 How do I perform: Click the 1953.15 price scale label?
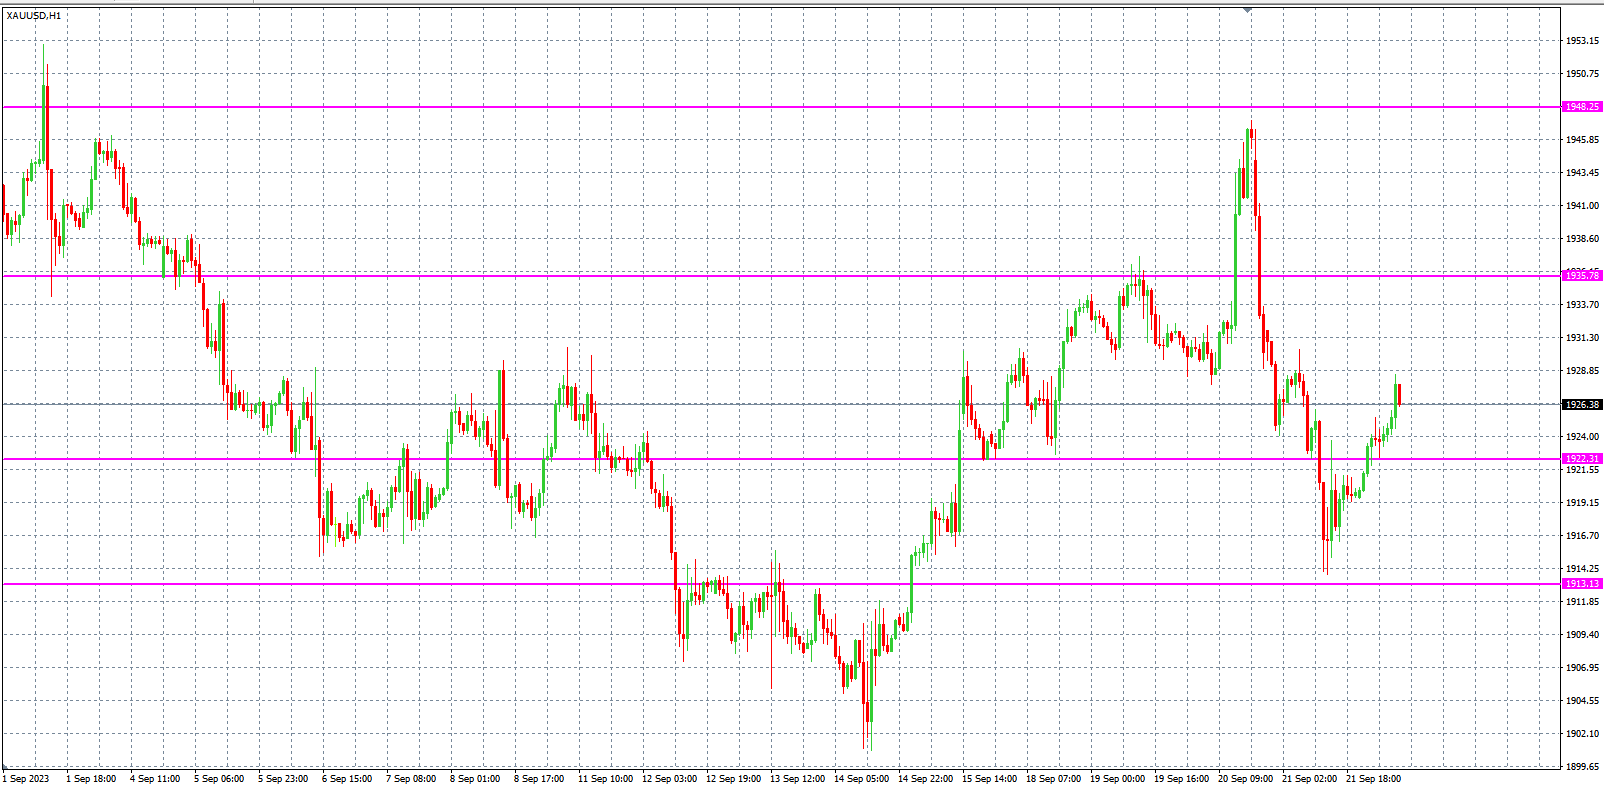click(1582, 41)
